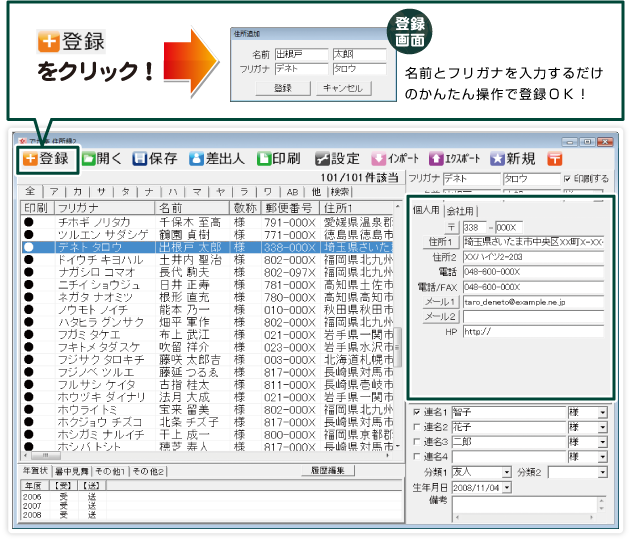Open 設定 (Settings) from the toolbar
This screenshot has width=632, height=542.
(x=337, y=159)
